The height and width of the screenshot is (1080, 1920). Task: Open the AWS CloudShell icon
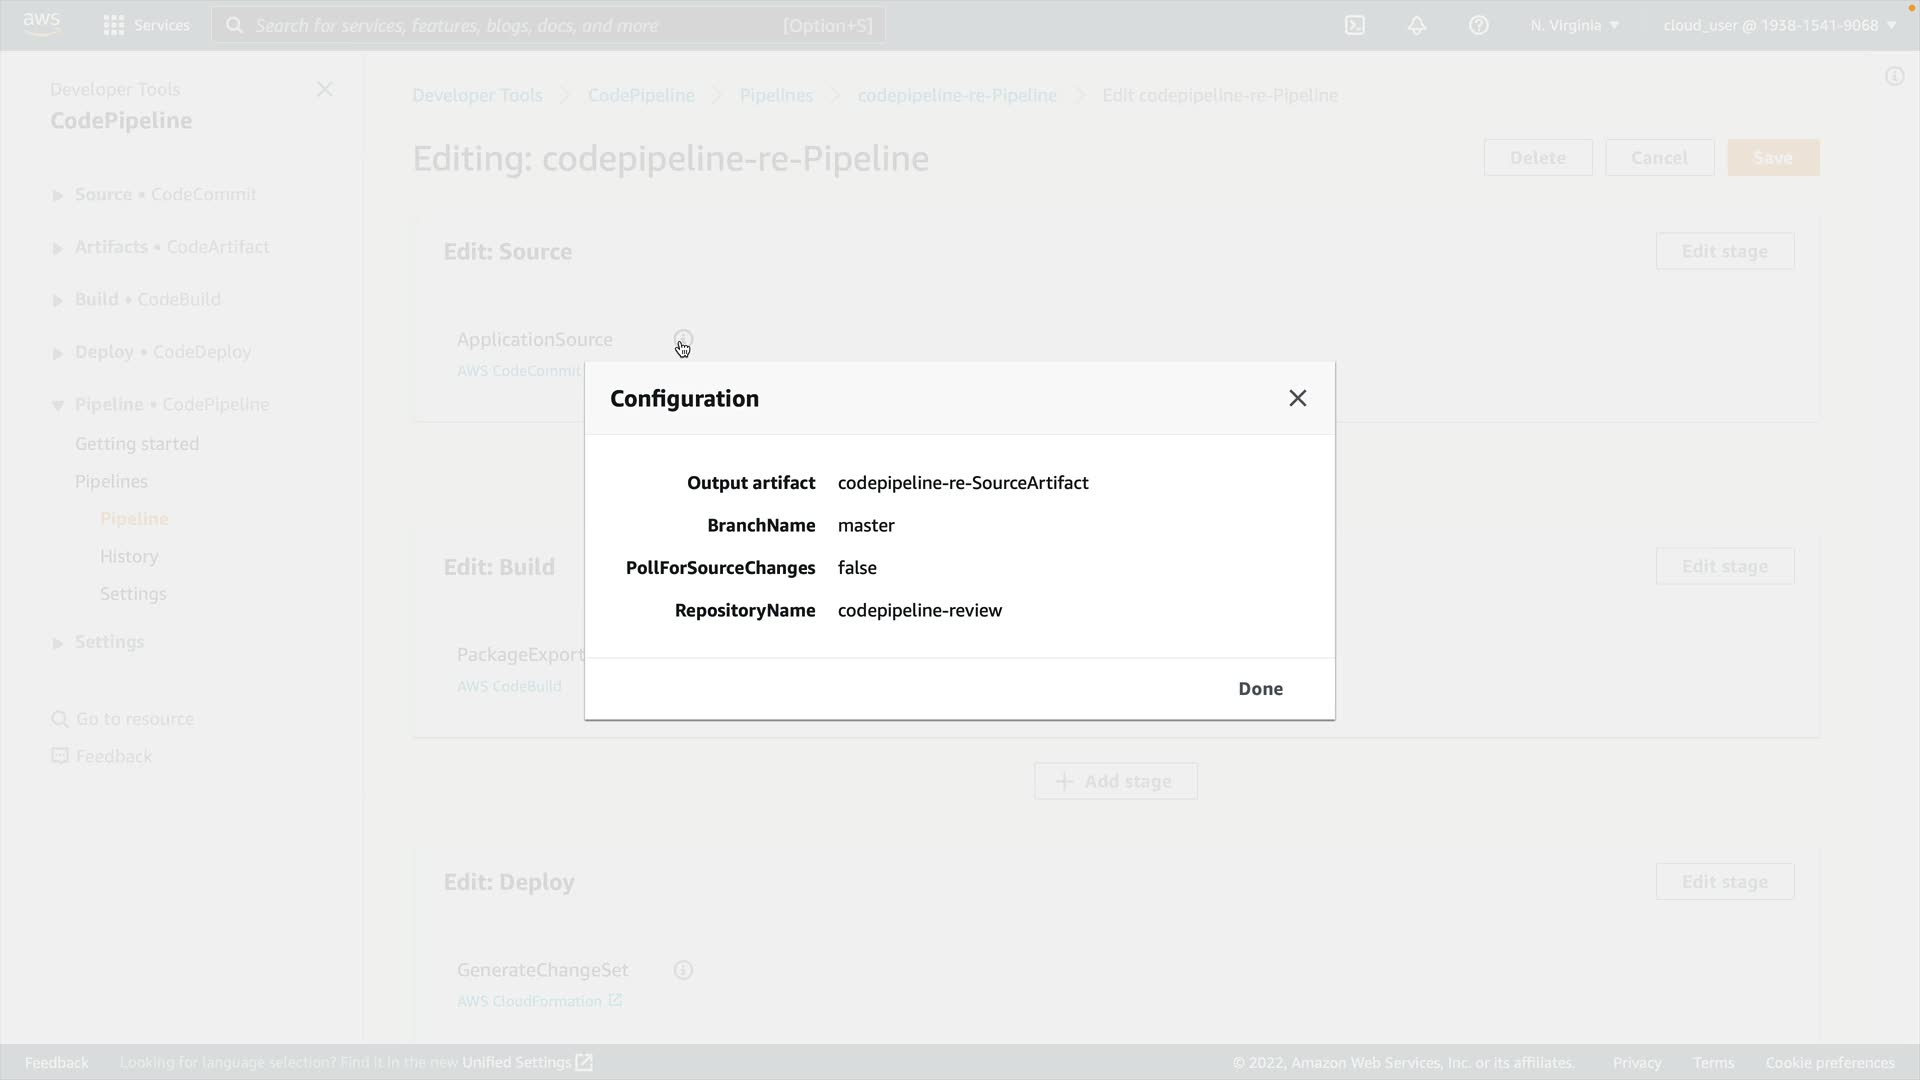[x=1355, y=25]
